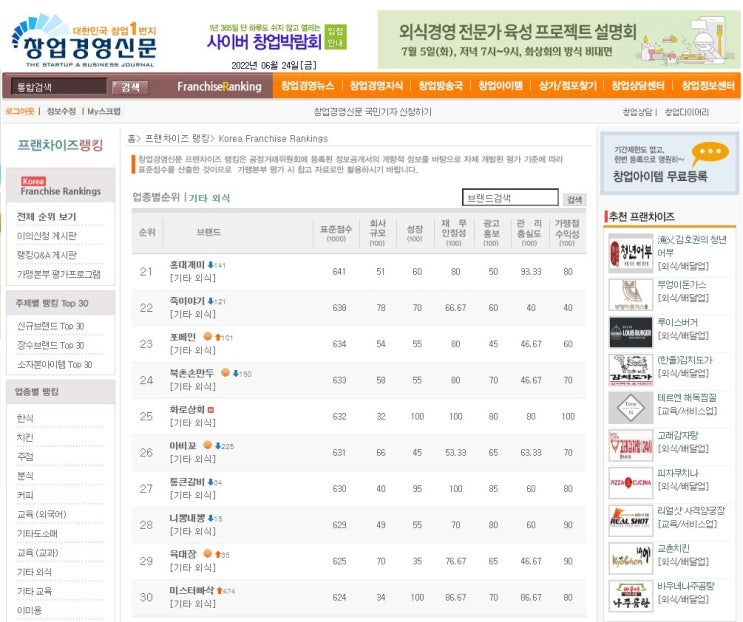Click the Pizza Cucina logo thumbnail
This screenshot has width=743, height=622.
click(631, 483)
